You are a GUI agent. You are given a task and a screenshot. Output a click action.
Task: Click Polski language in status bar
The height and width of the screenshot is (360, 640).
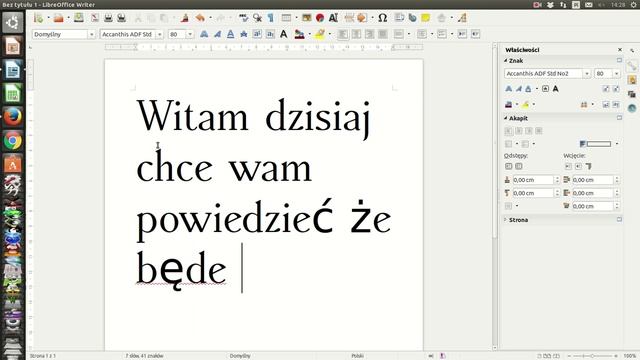coord(358,356)
